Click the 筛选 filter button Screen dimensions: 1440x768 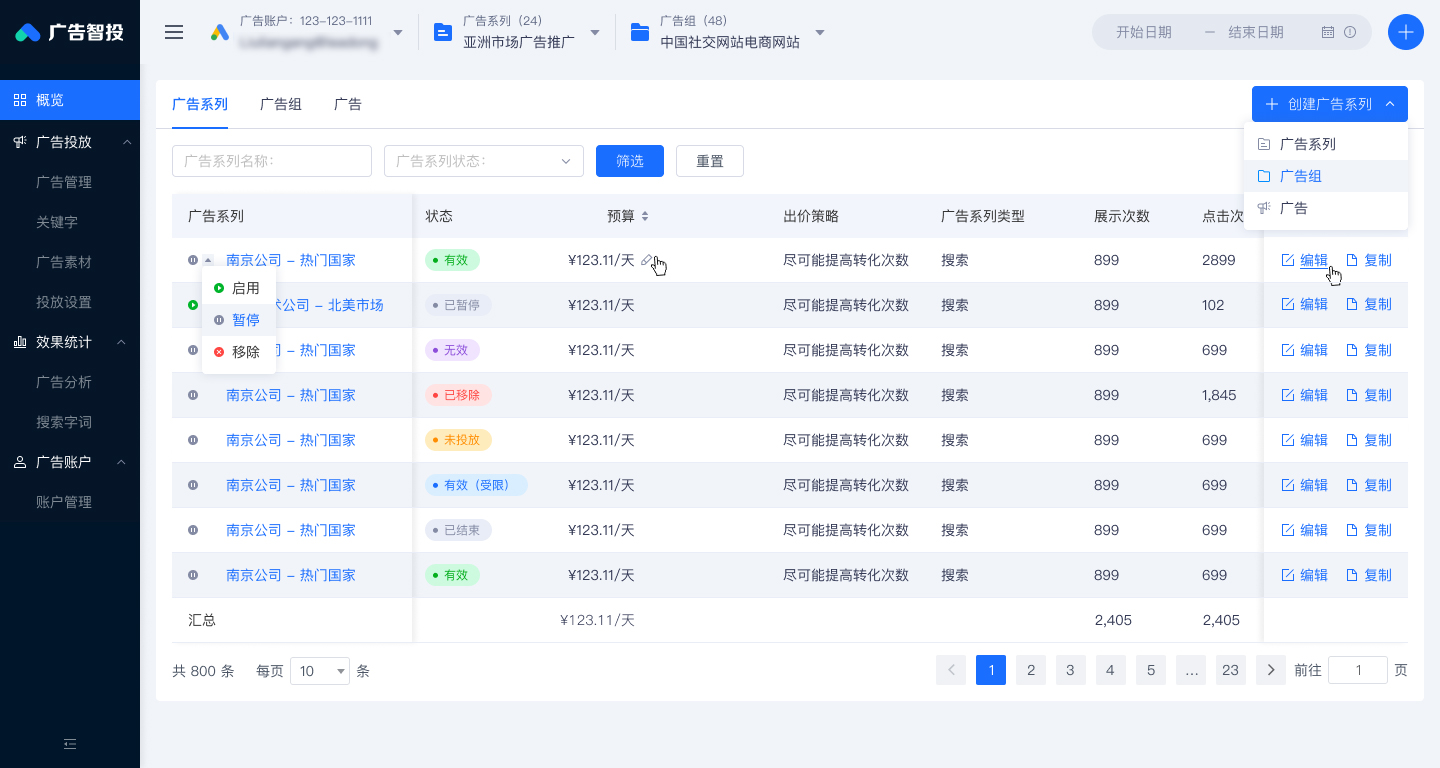[630, 161]
